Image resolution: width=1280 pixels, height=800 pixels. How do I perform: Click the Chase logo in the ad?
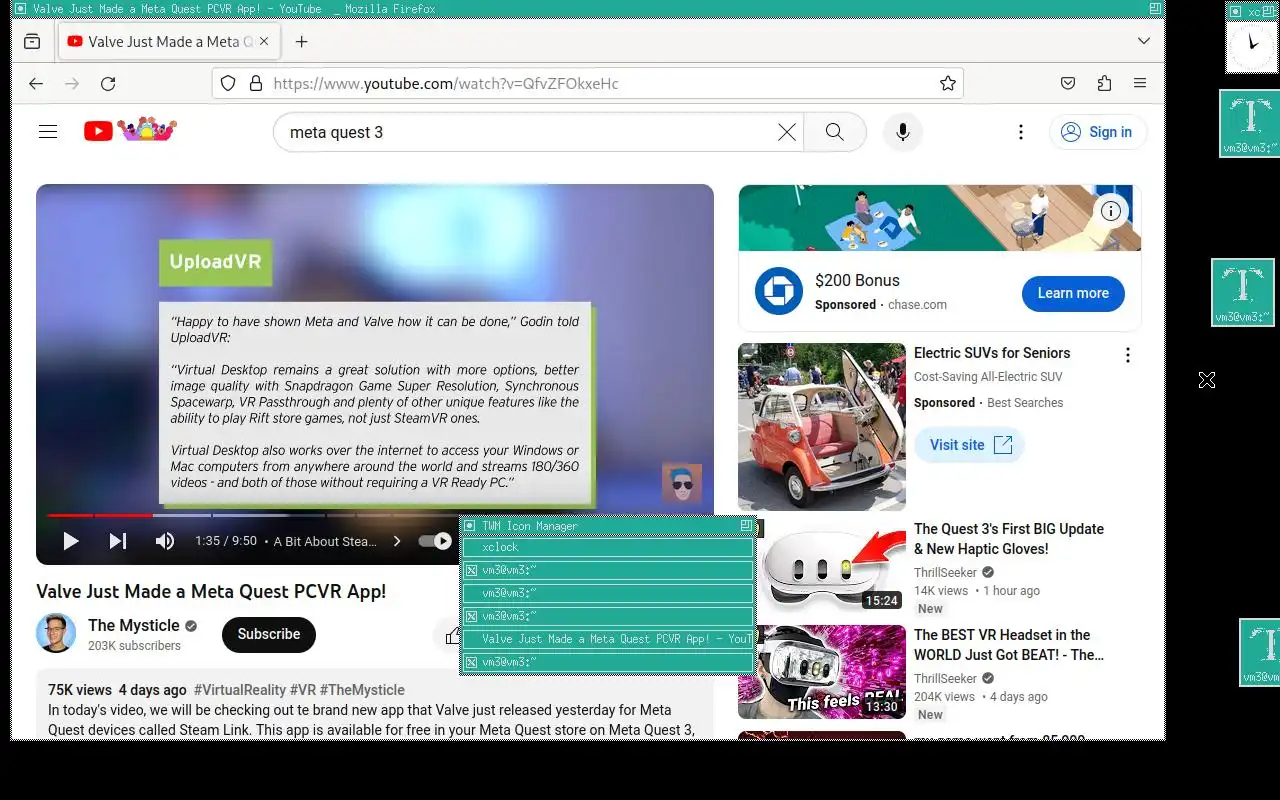pos(779,292)
